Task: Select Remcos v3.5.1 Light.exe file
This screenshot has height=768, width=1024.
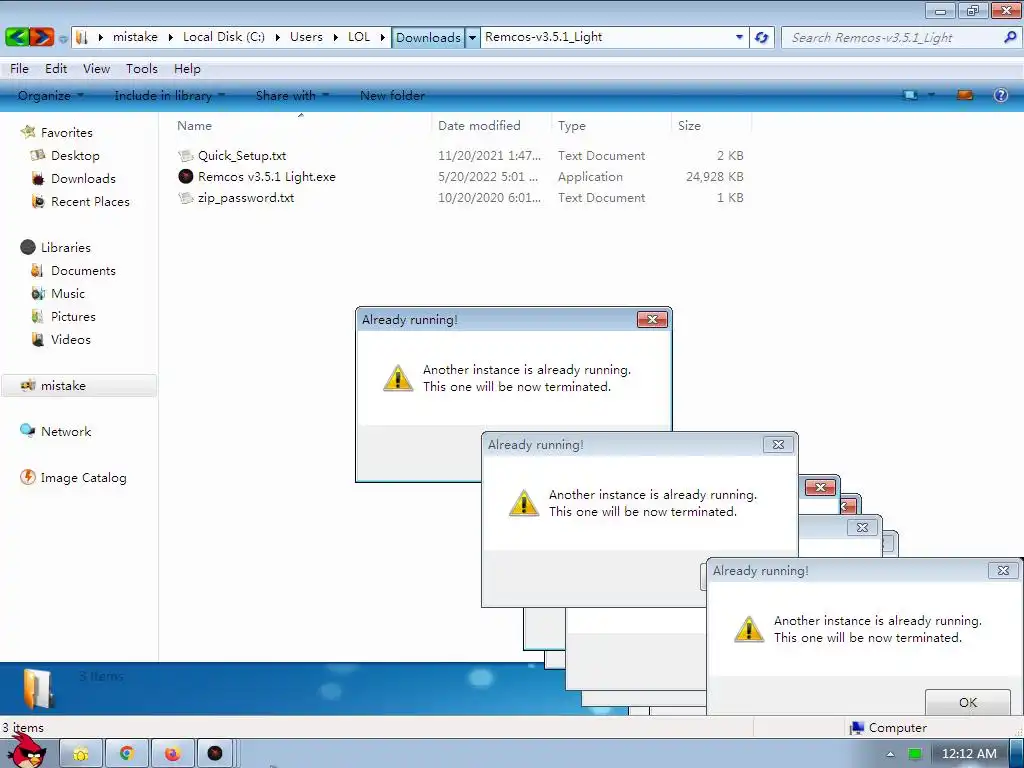Action: pos(266,176)
